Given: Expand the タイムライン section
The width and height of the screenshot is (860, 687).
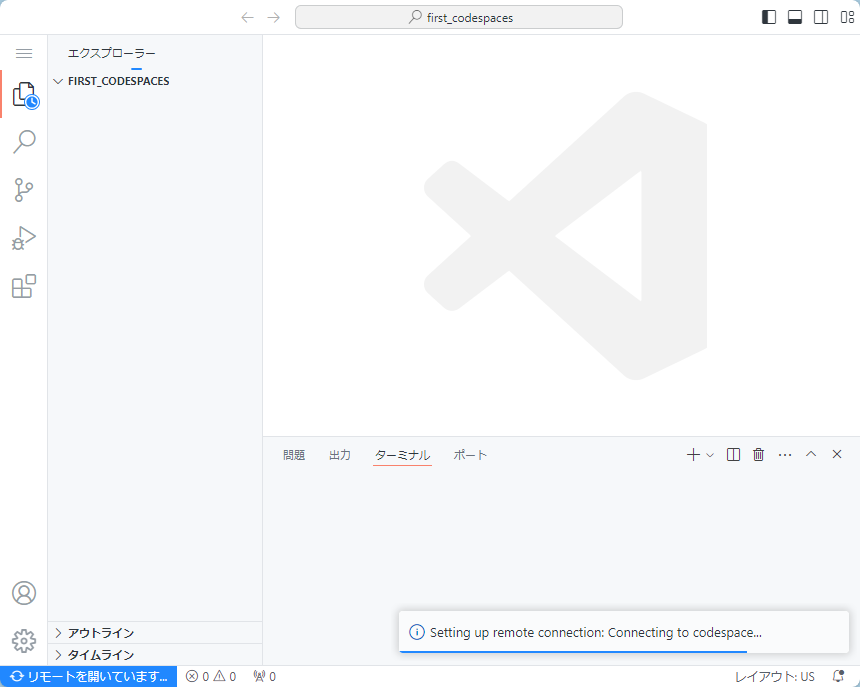Looking at the screenshot, I should 155,655.
